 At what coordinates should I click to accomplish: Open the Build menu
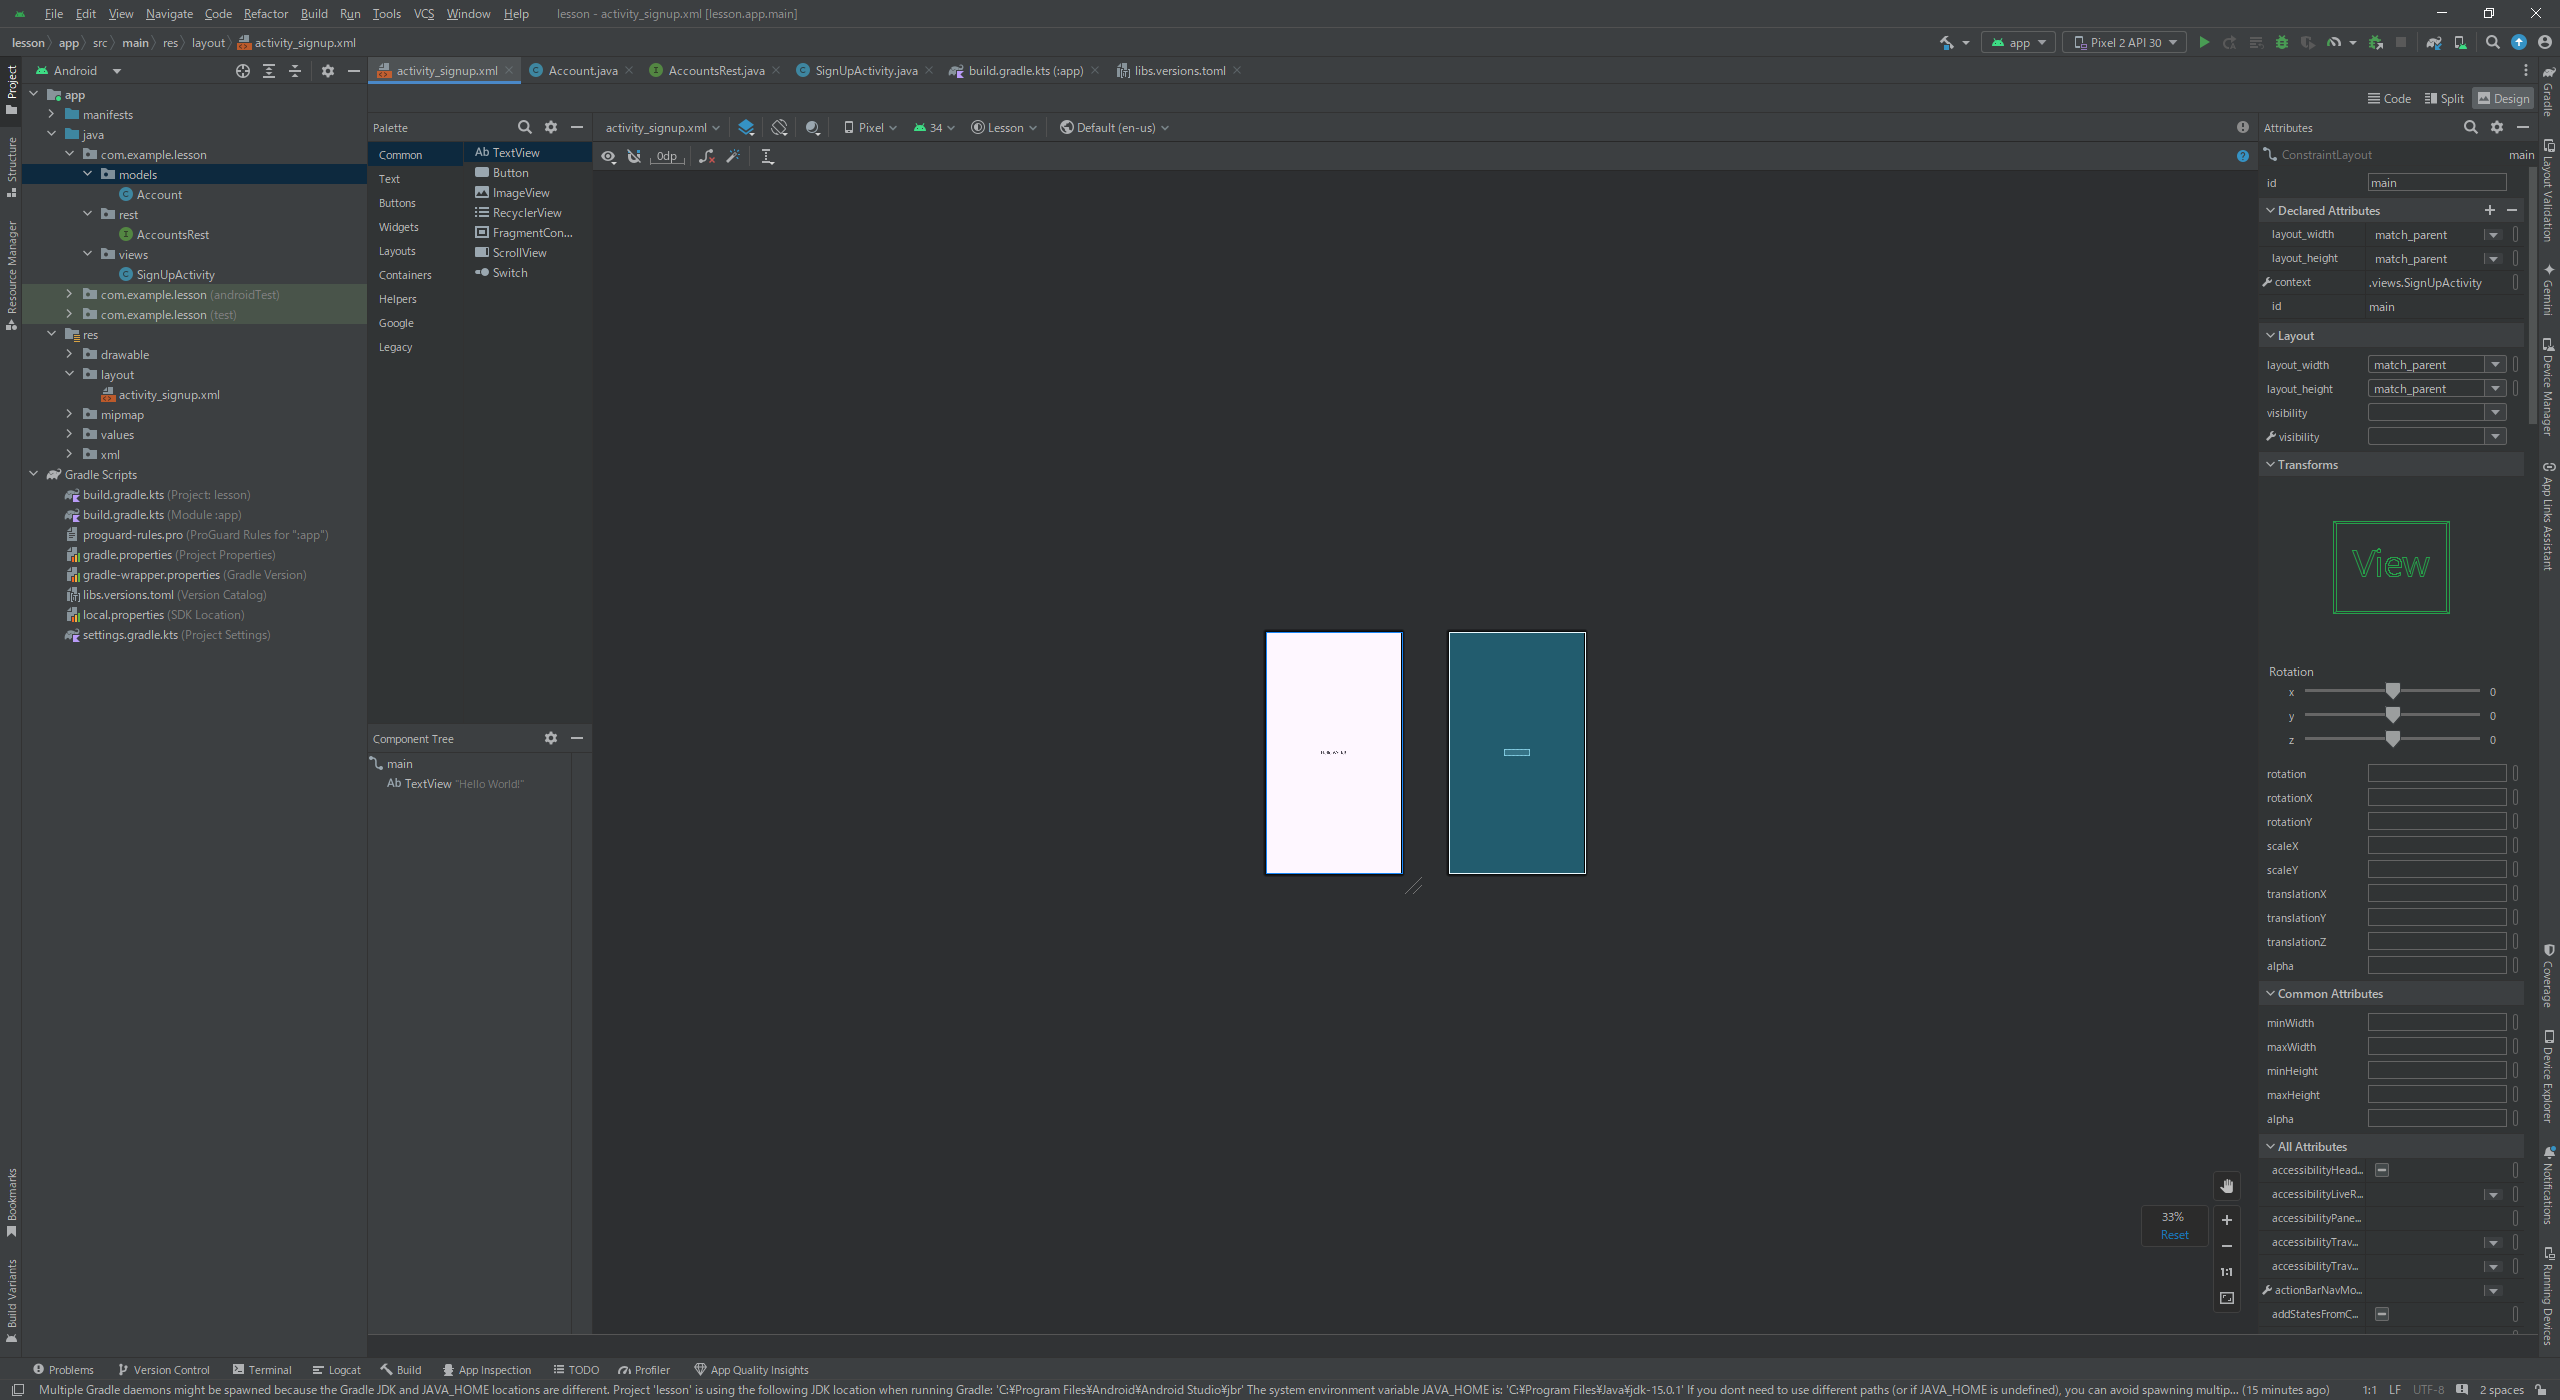point(314,14)
